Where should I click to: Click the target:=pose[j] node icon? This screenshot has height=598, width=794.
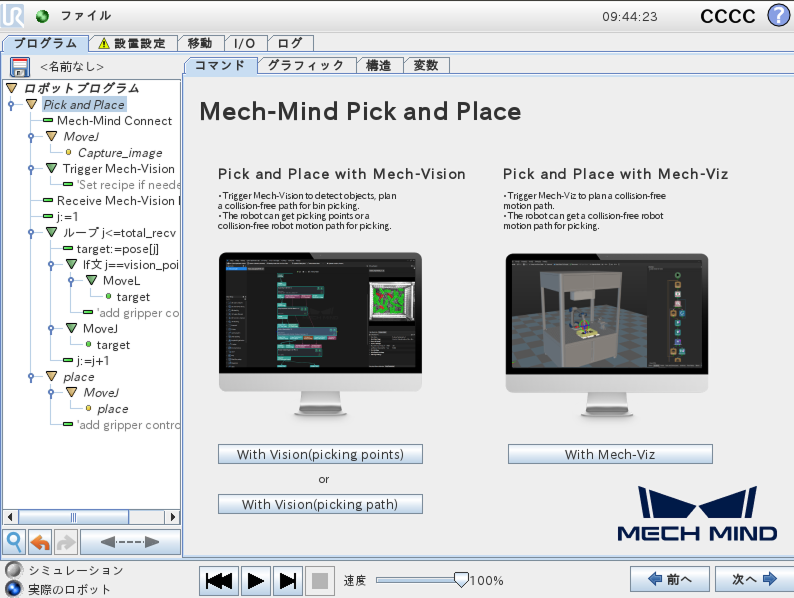pos(68,248)
